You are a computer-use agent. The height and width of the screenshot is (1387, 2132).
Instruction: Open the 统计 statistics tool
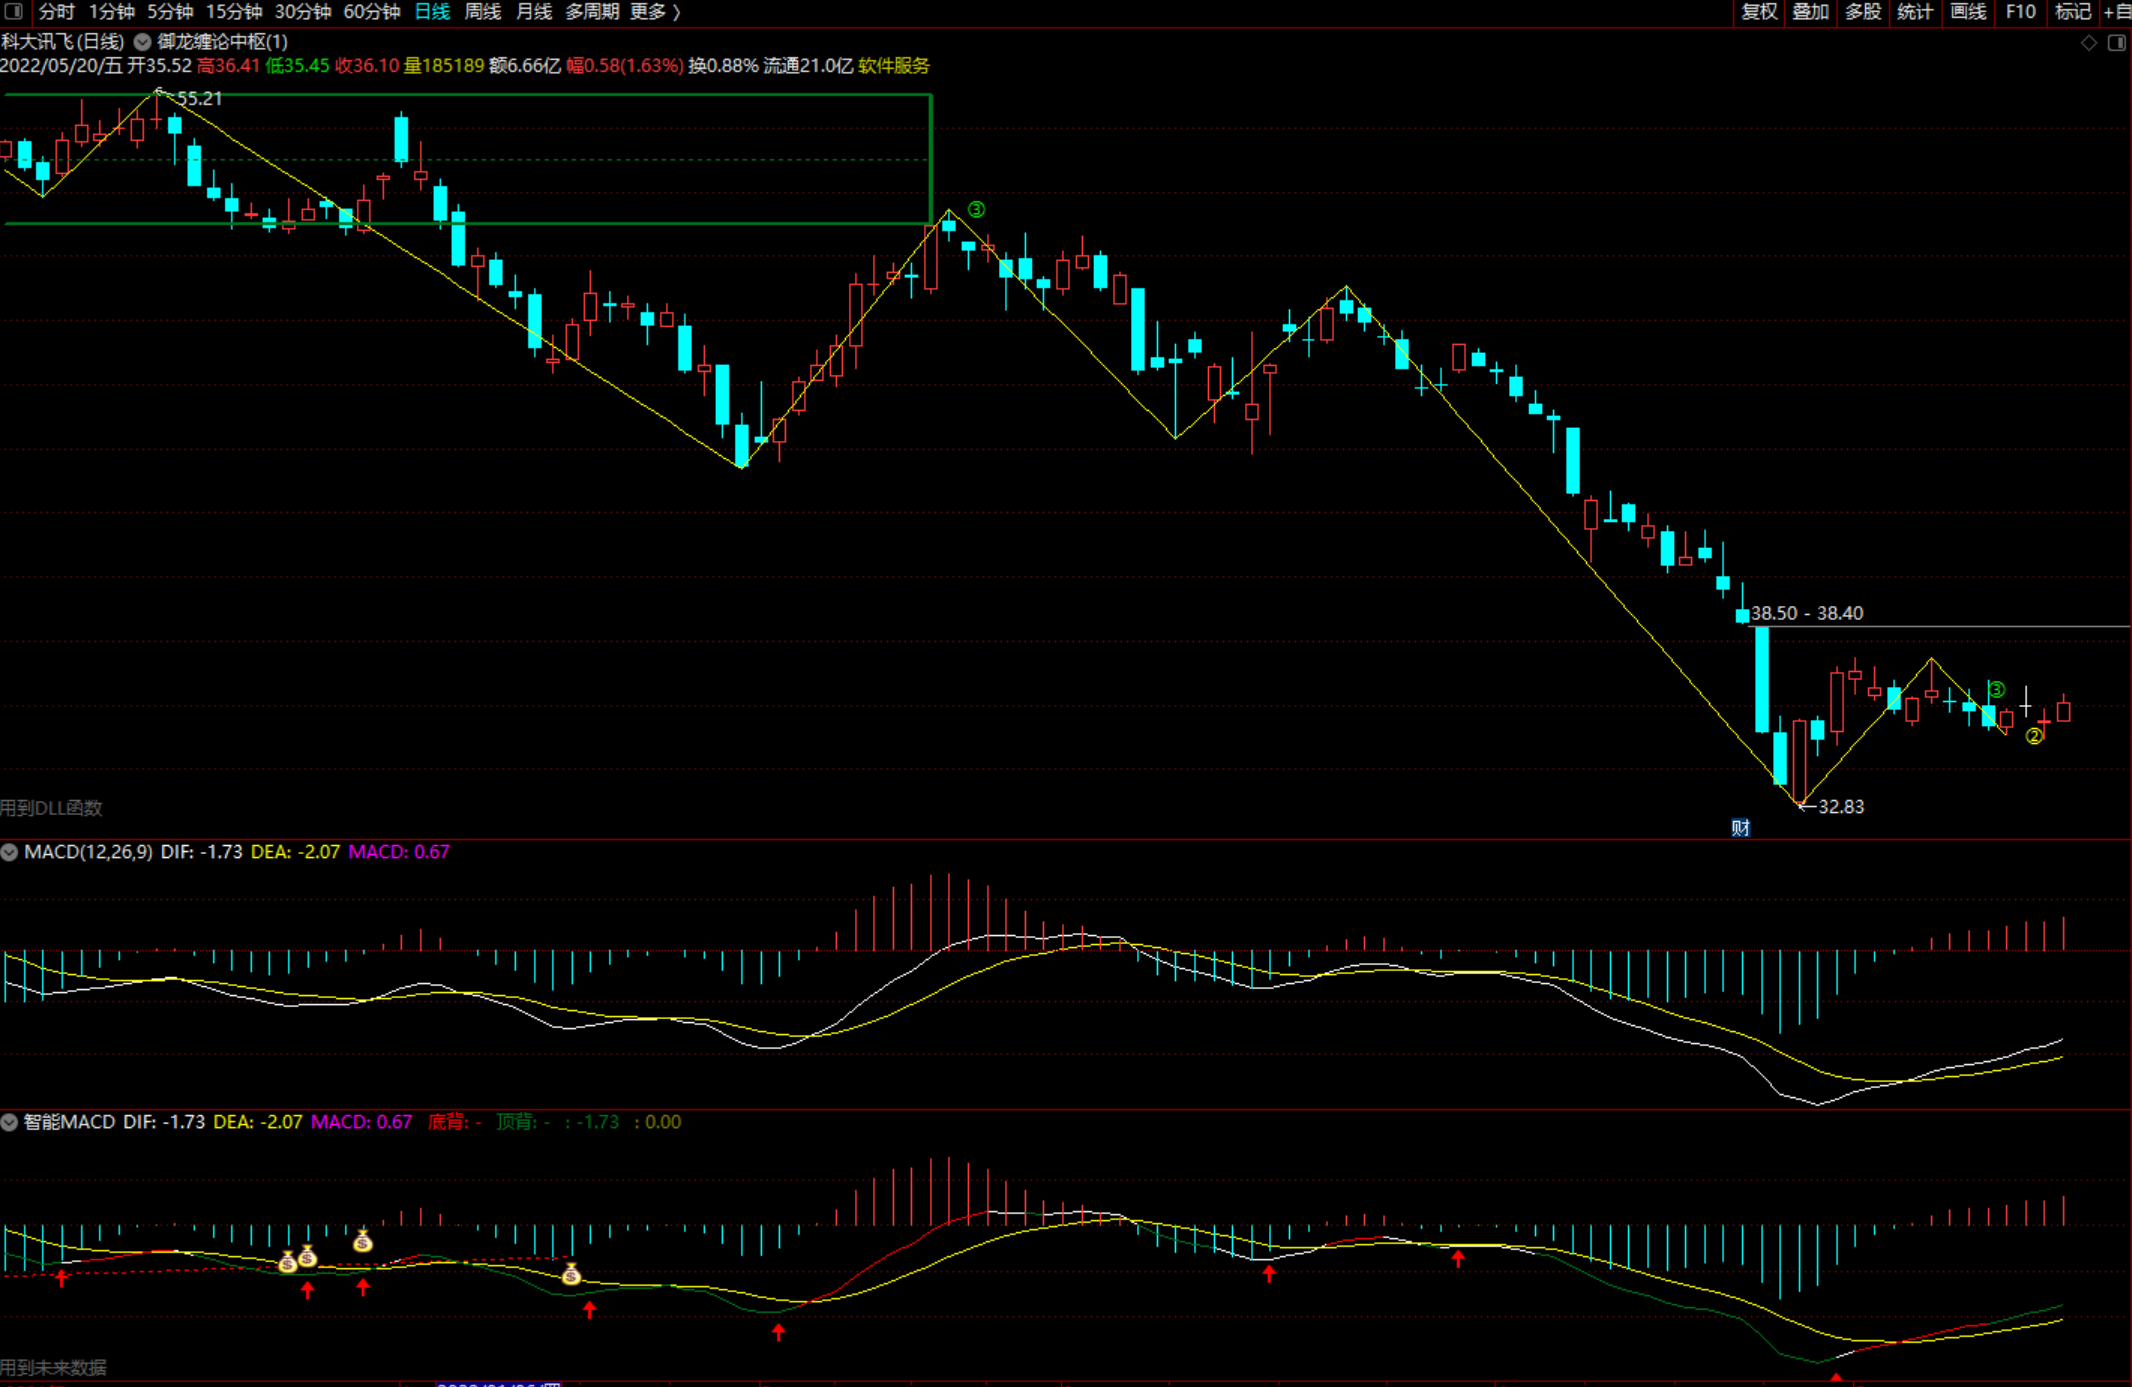pyautogui.click(x=1914, y=12)
